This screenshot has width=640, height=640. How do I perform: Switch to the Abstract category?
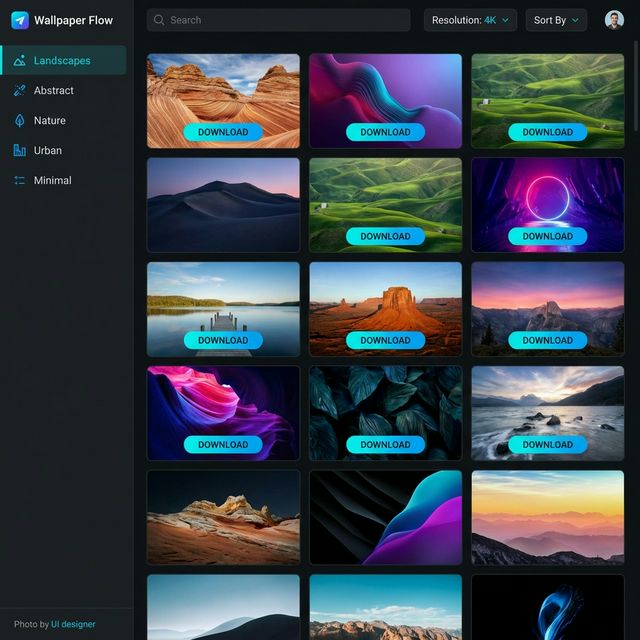[64, 90]
